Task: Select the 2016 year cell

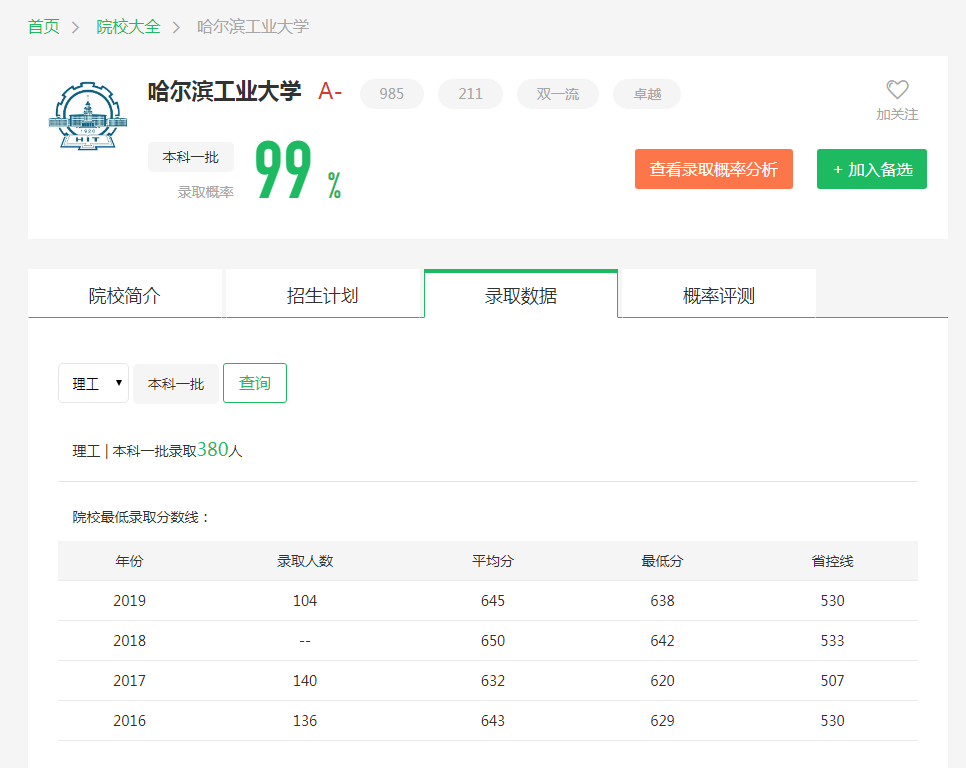Action: point(129,721)
